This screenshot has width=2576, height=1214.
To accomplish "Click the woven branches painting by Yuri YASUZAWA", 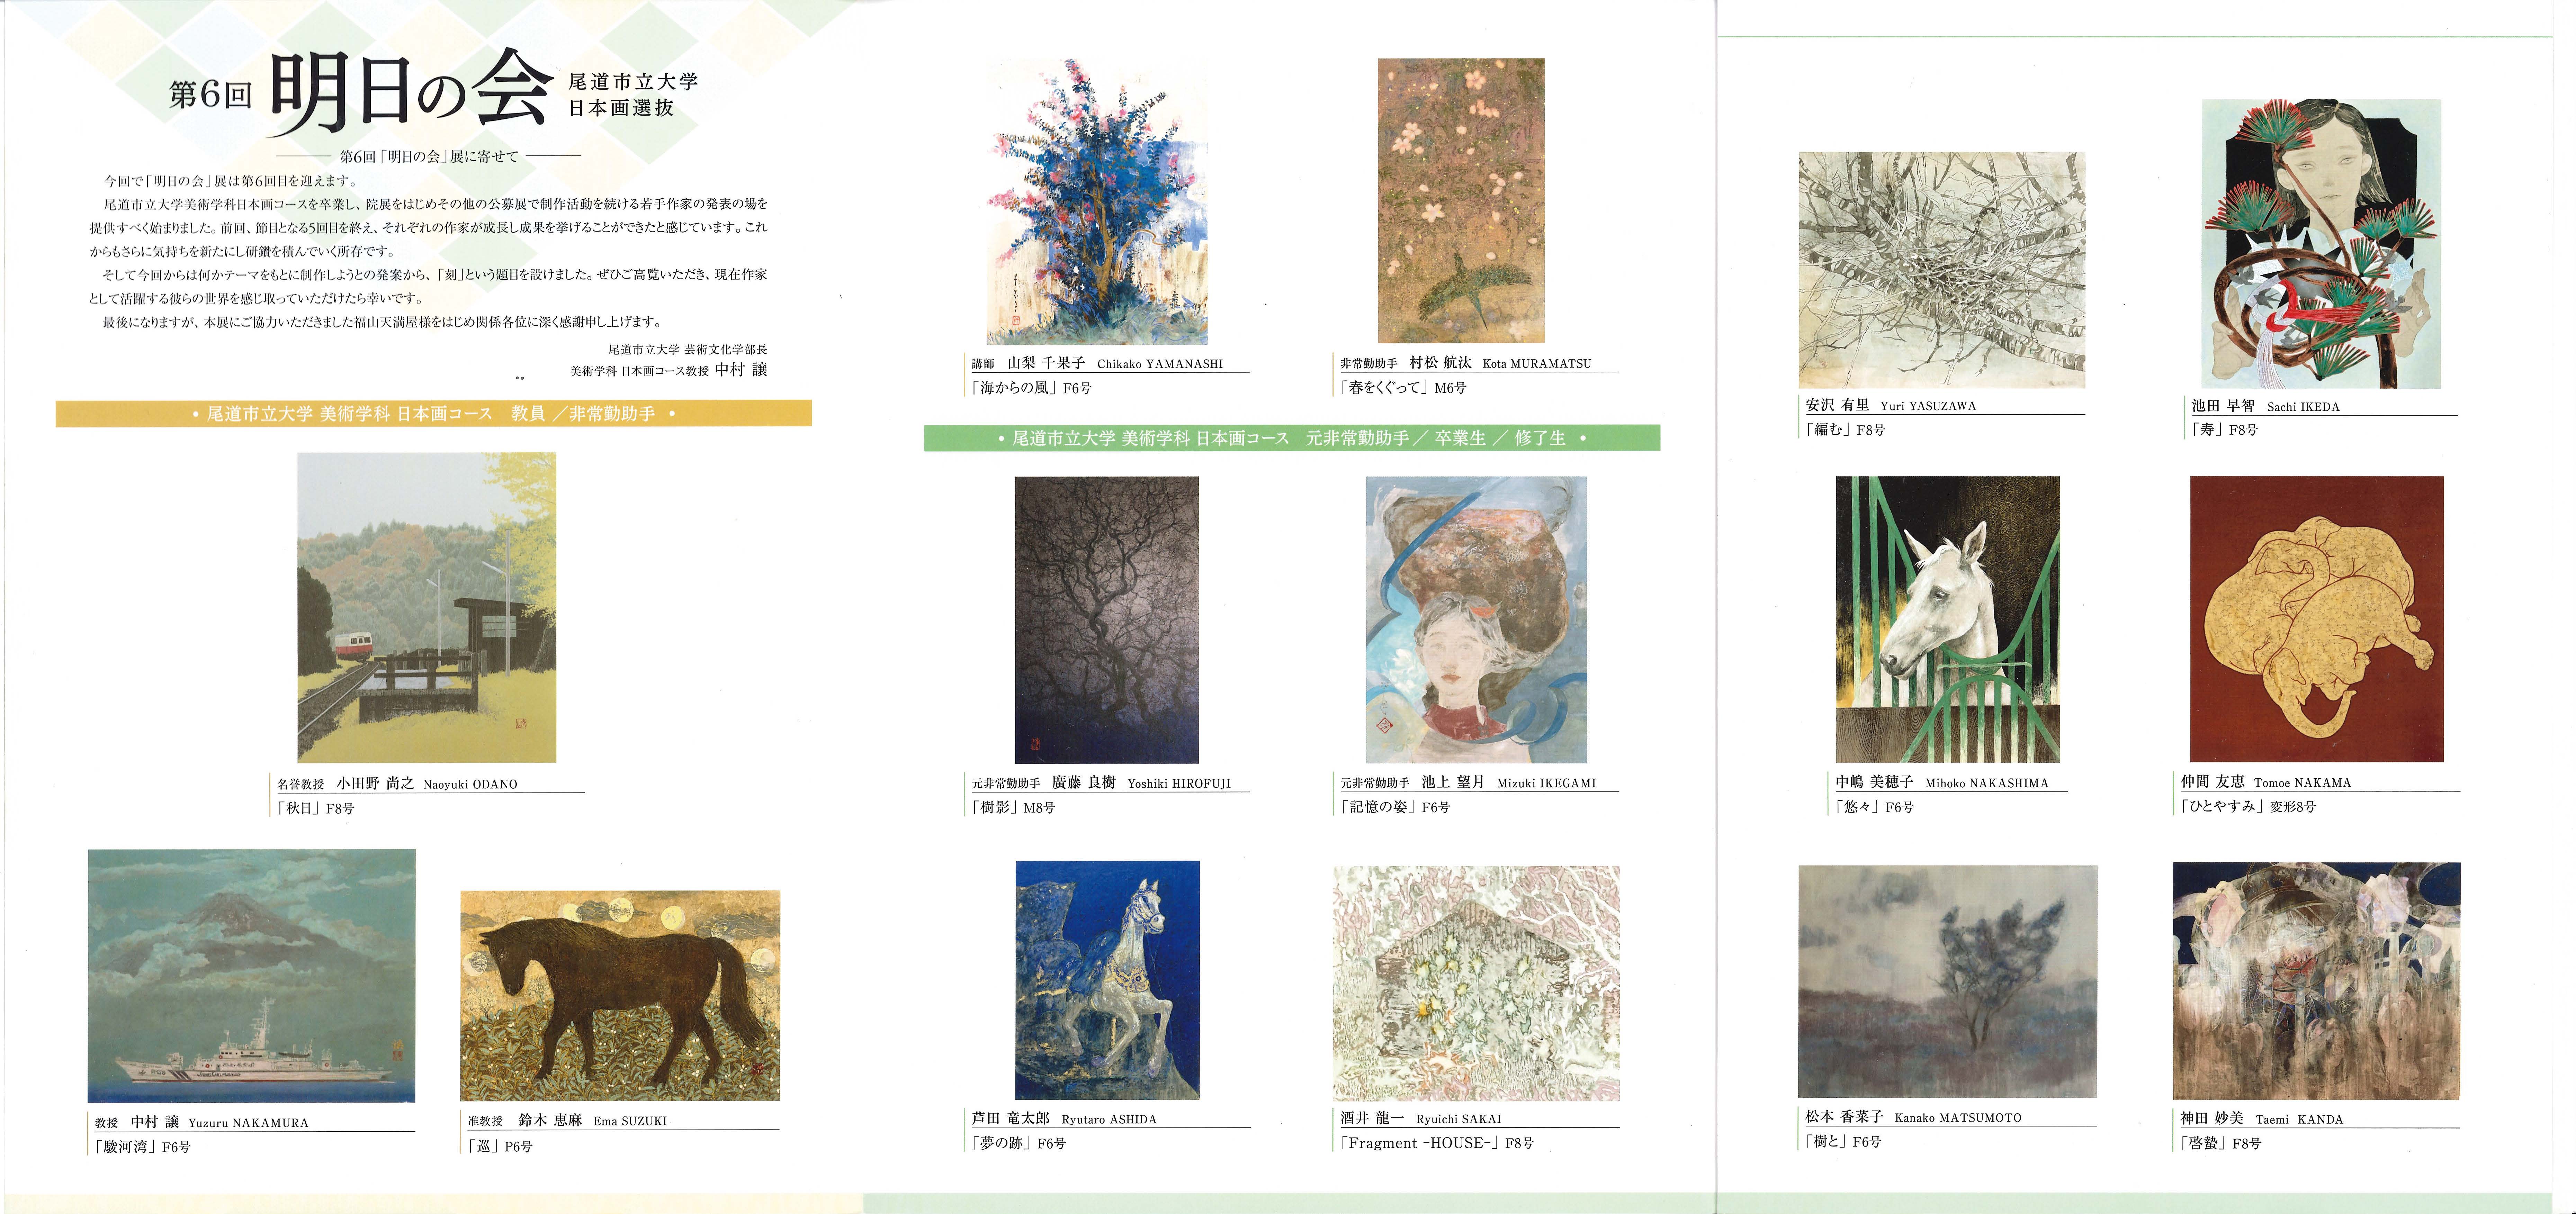I will point(1942,270).
